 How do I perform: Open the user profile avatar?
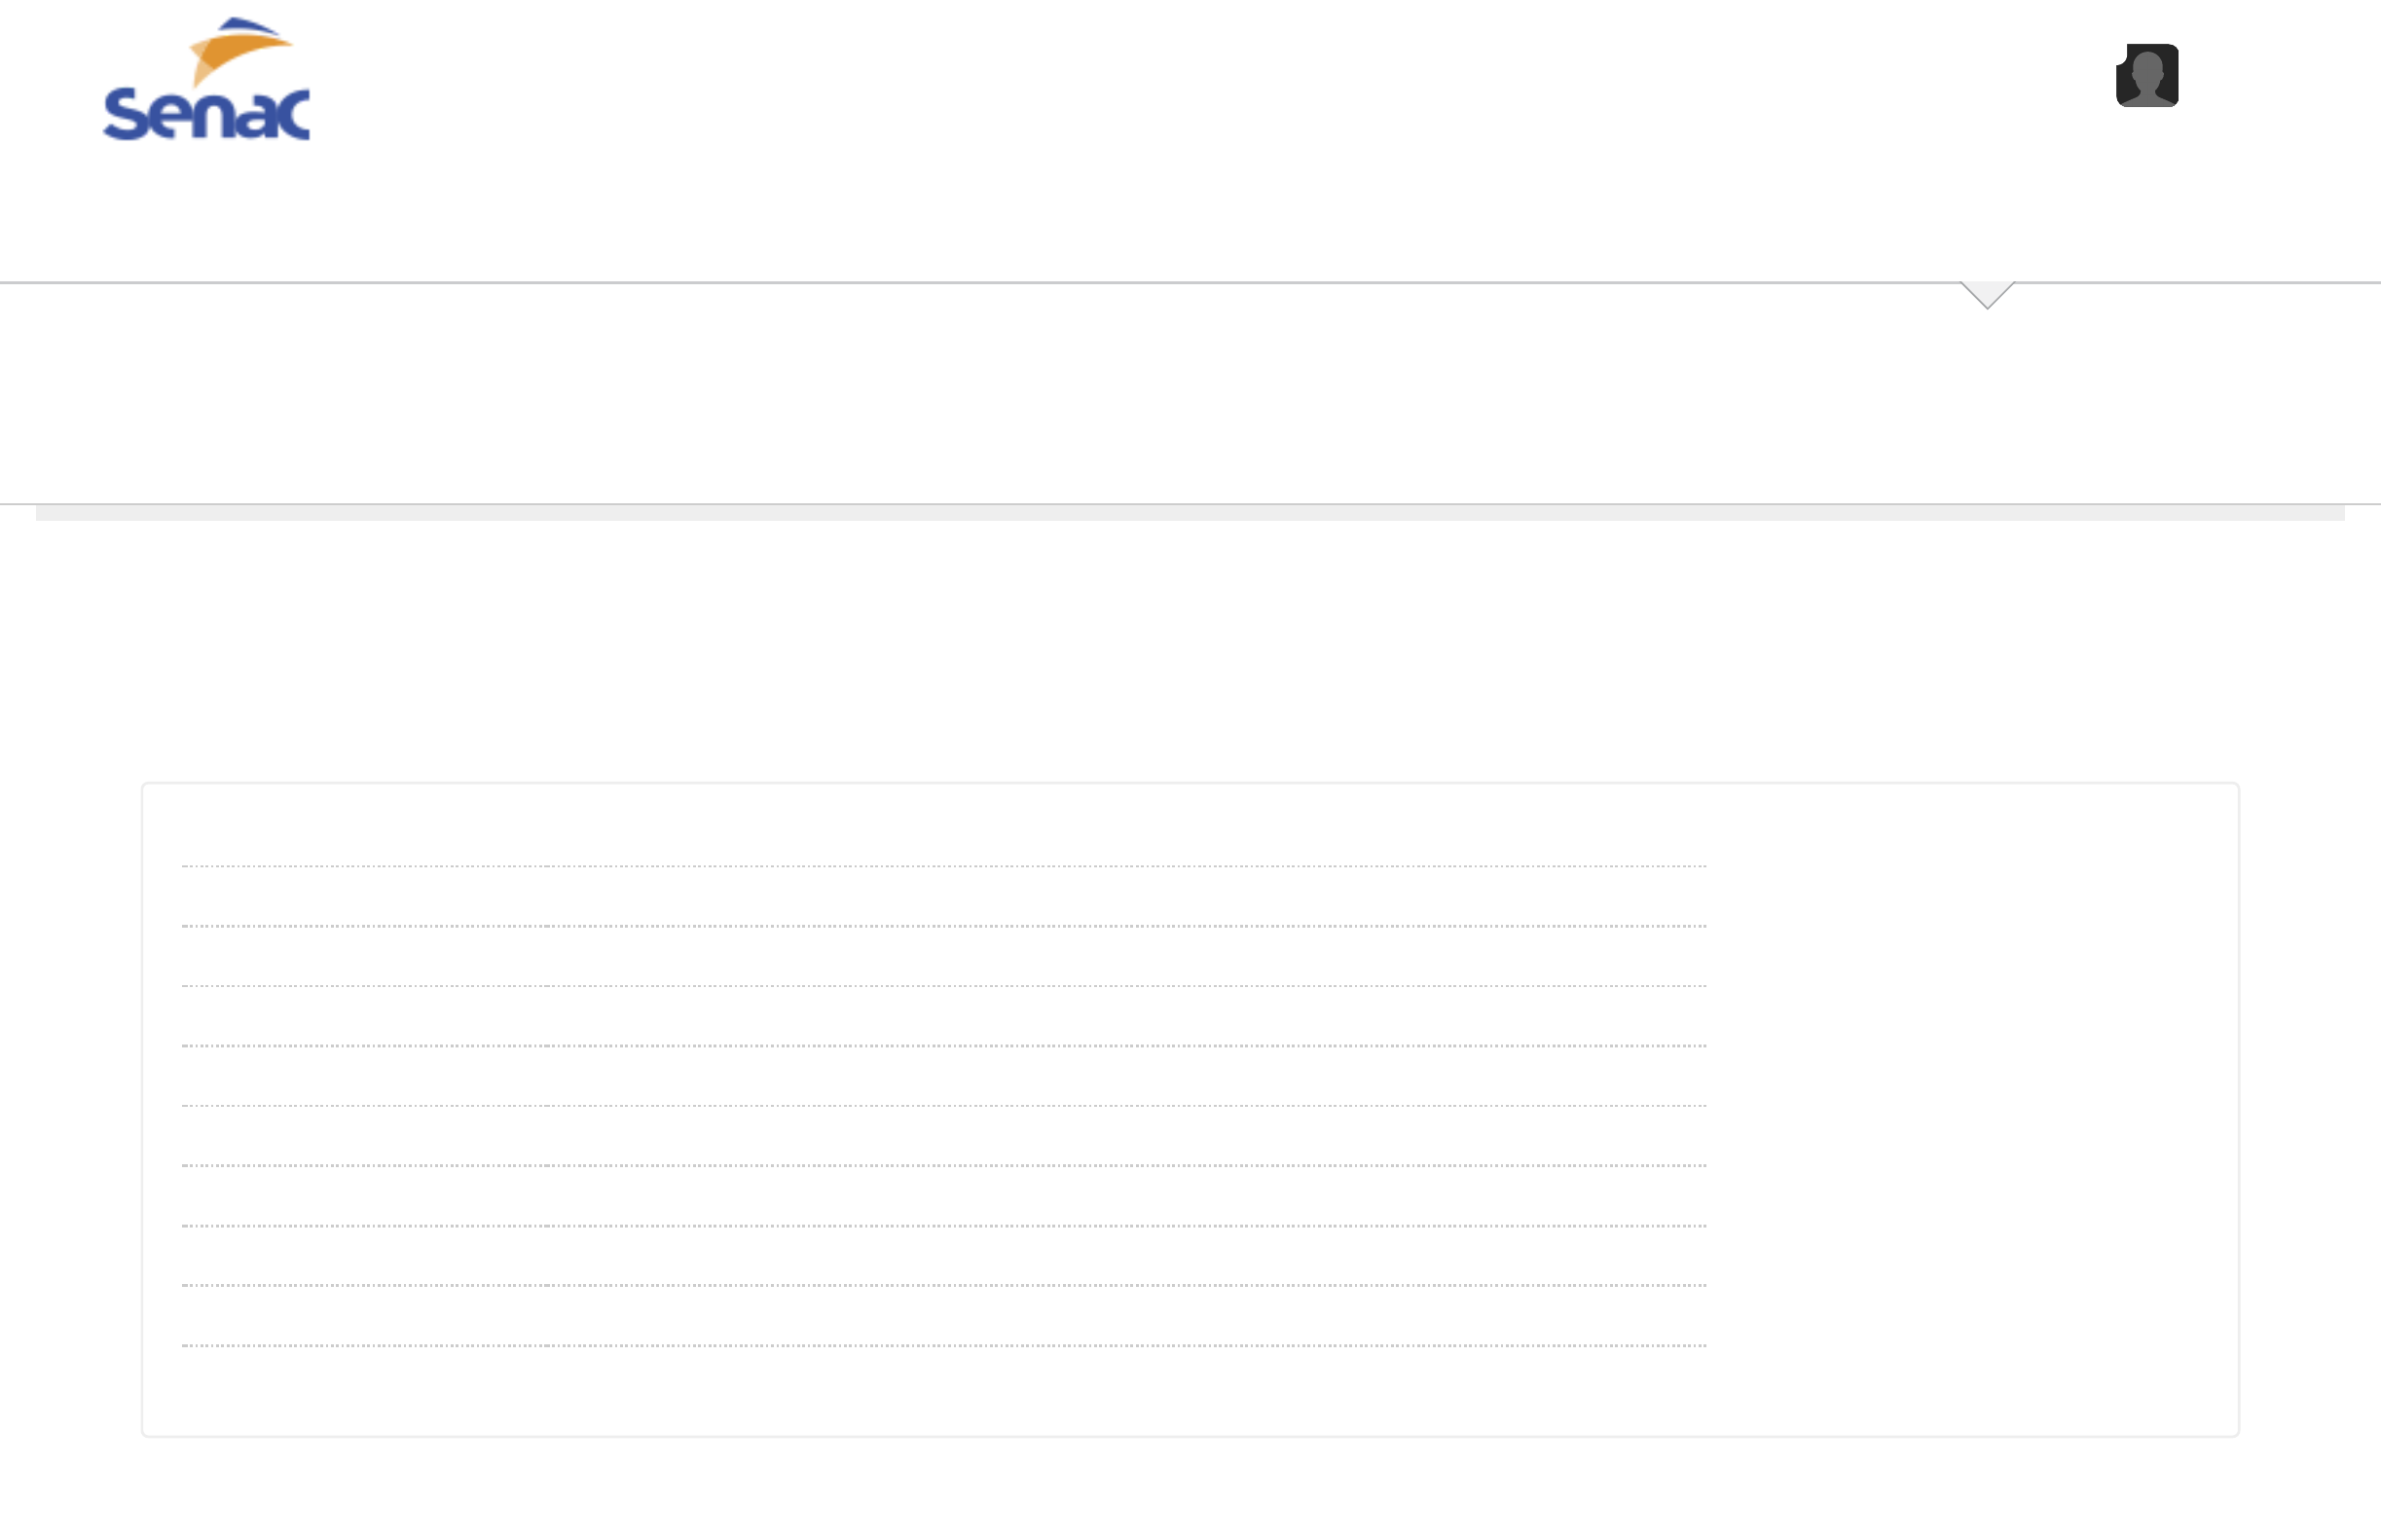click(x=2147, y=75)
